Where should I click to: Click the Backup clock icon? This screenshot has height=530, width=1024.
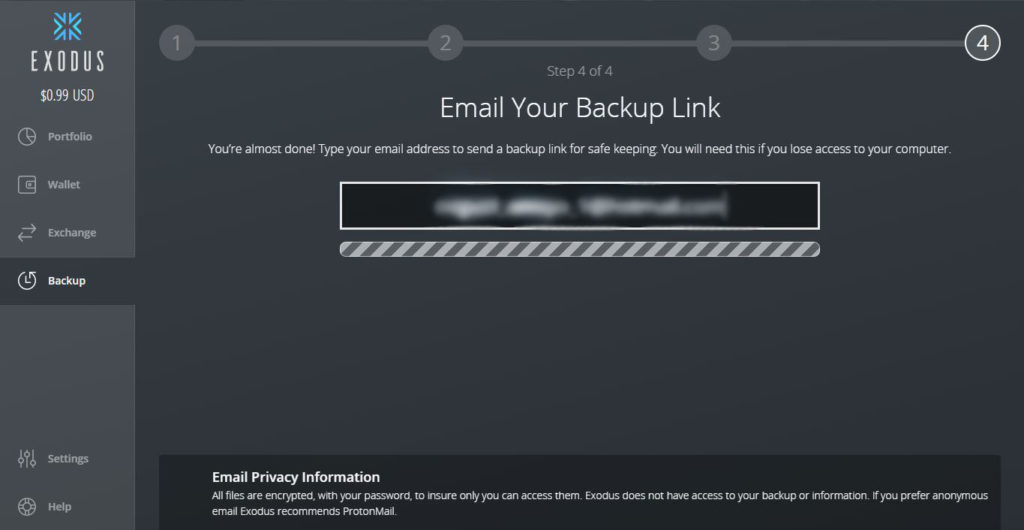[28, 281]
